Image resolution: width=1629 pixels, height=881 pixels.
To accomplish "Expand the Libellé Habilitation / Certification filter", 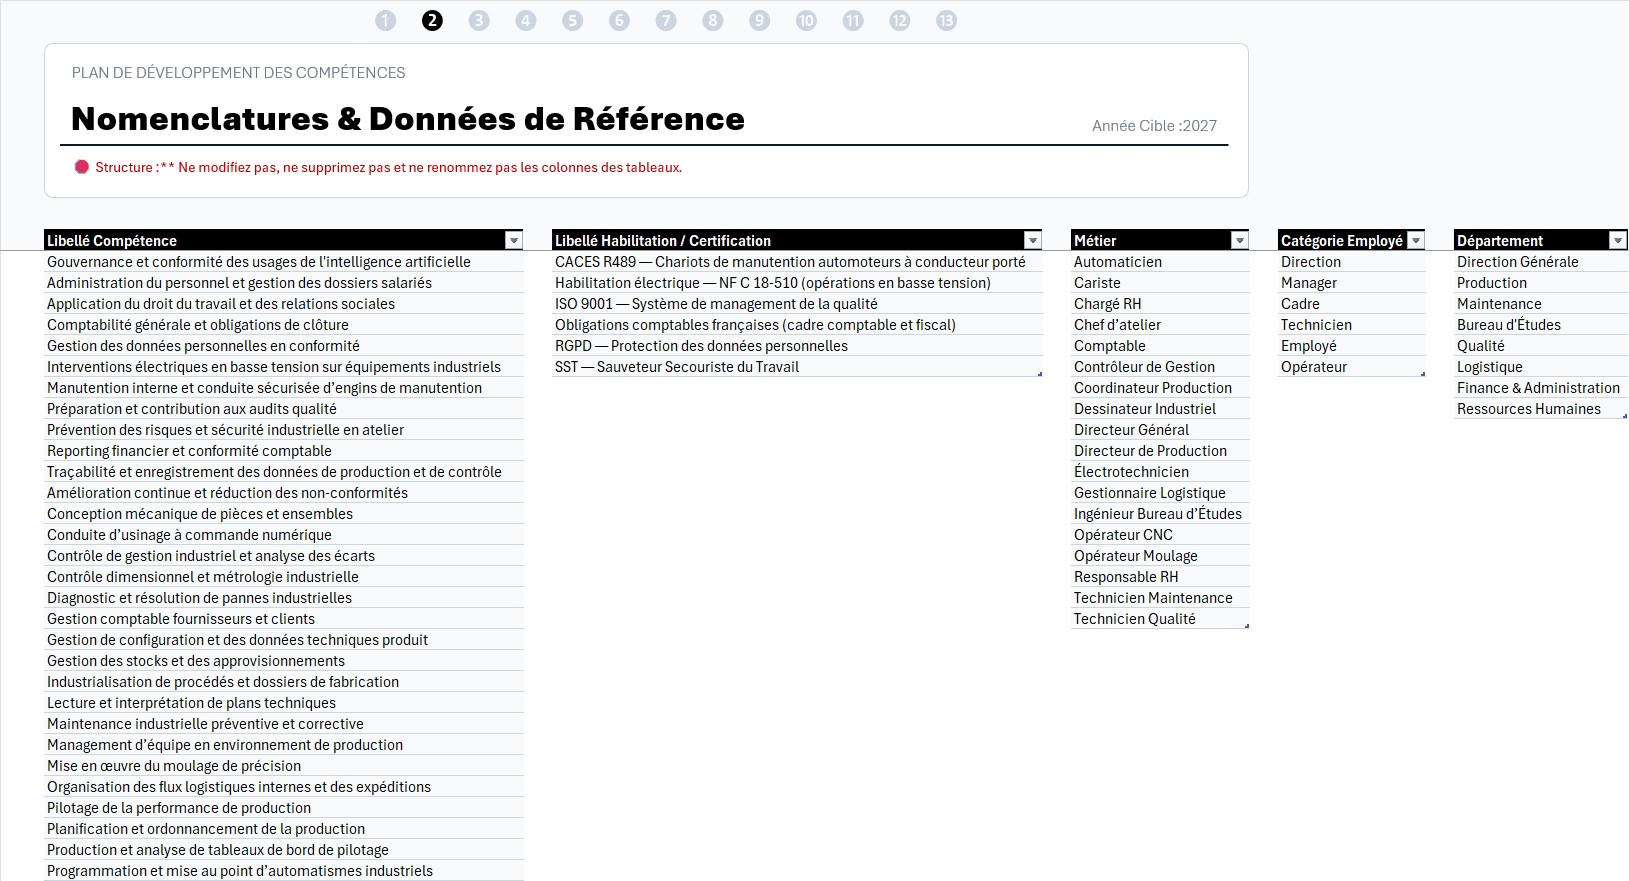I will pos(1032,240).
